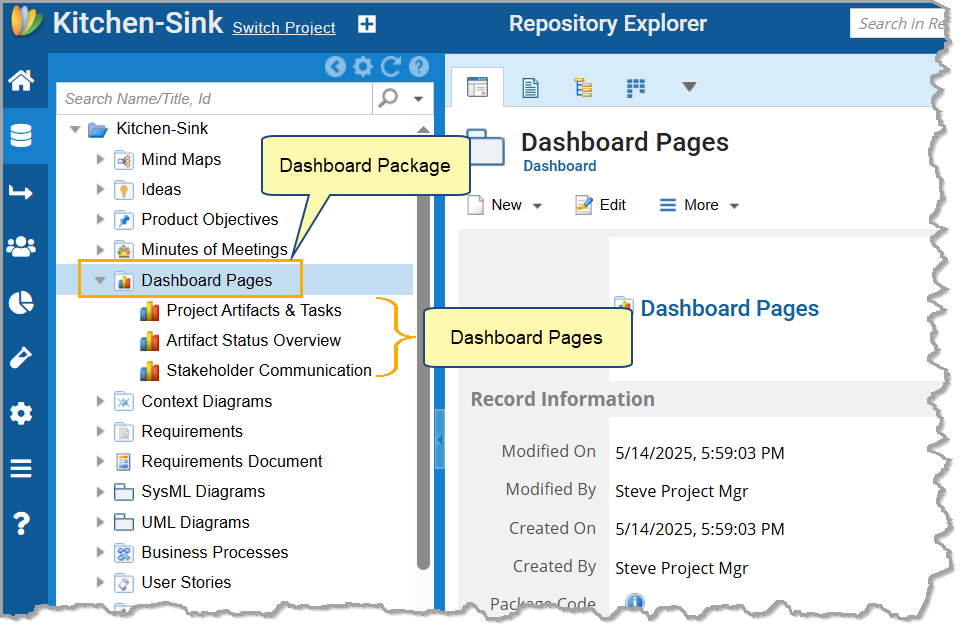Open the search options dropdown arrow

pyautogui.click(x=419, y=98)
